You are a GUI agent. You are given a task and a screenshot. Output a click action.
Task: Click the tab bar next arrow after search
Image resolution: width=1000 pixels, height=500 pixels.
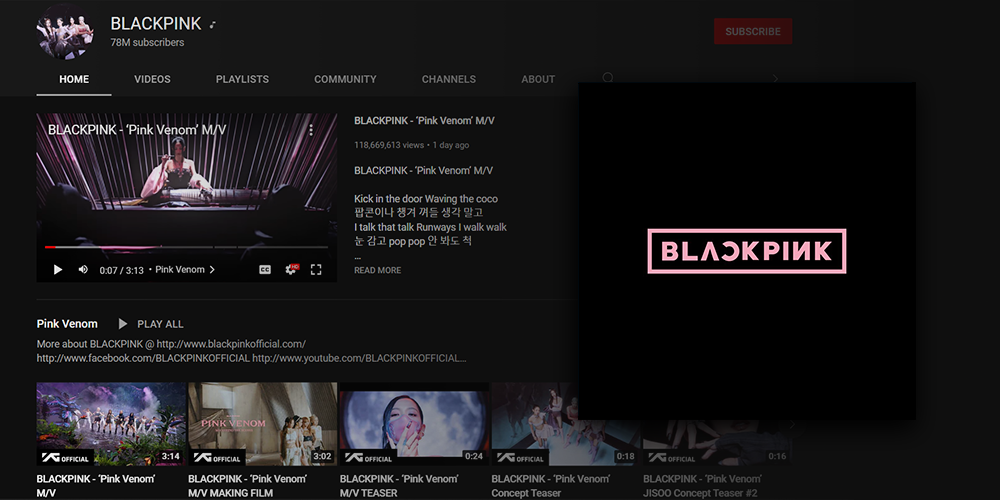point(776,79)
